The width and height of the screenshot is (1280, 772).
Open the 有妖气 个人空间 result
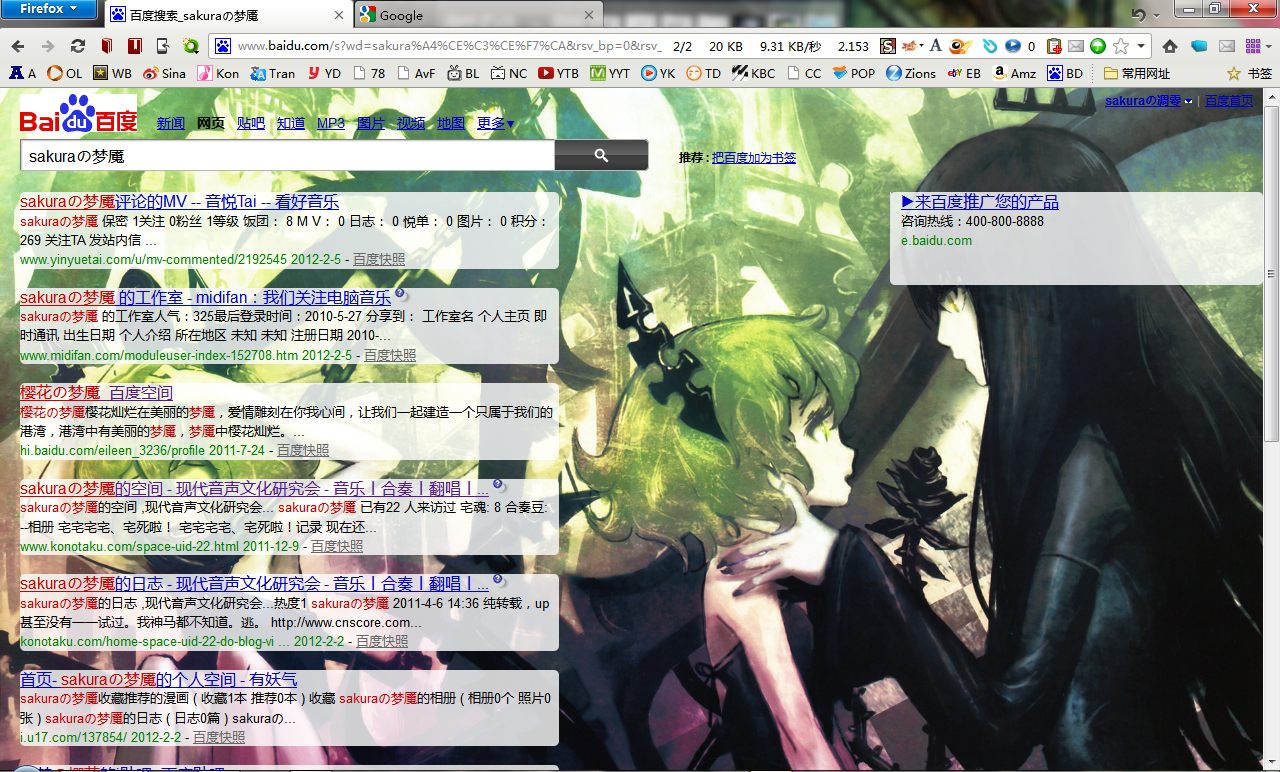click(158, 680)
